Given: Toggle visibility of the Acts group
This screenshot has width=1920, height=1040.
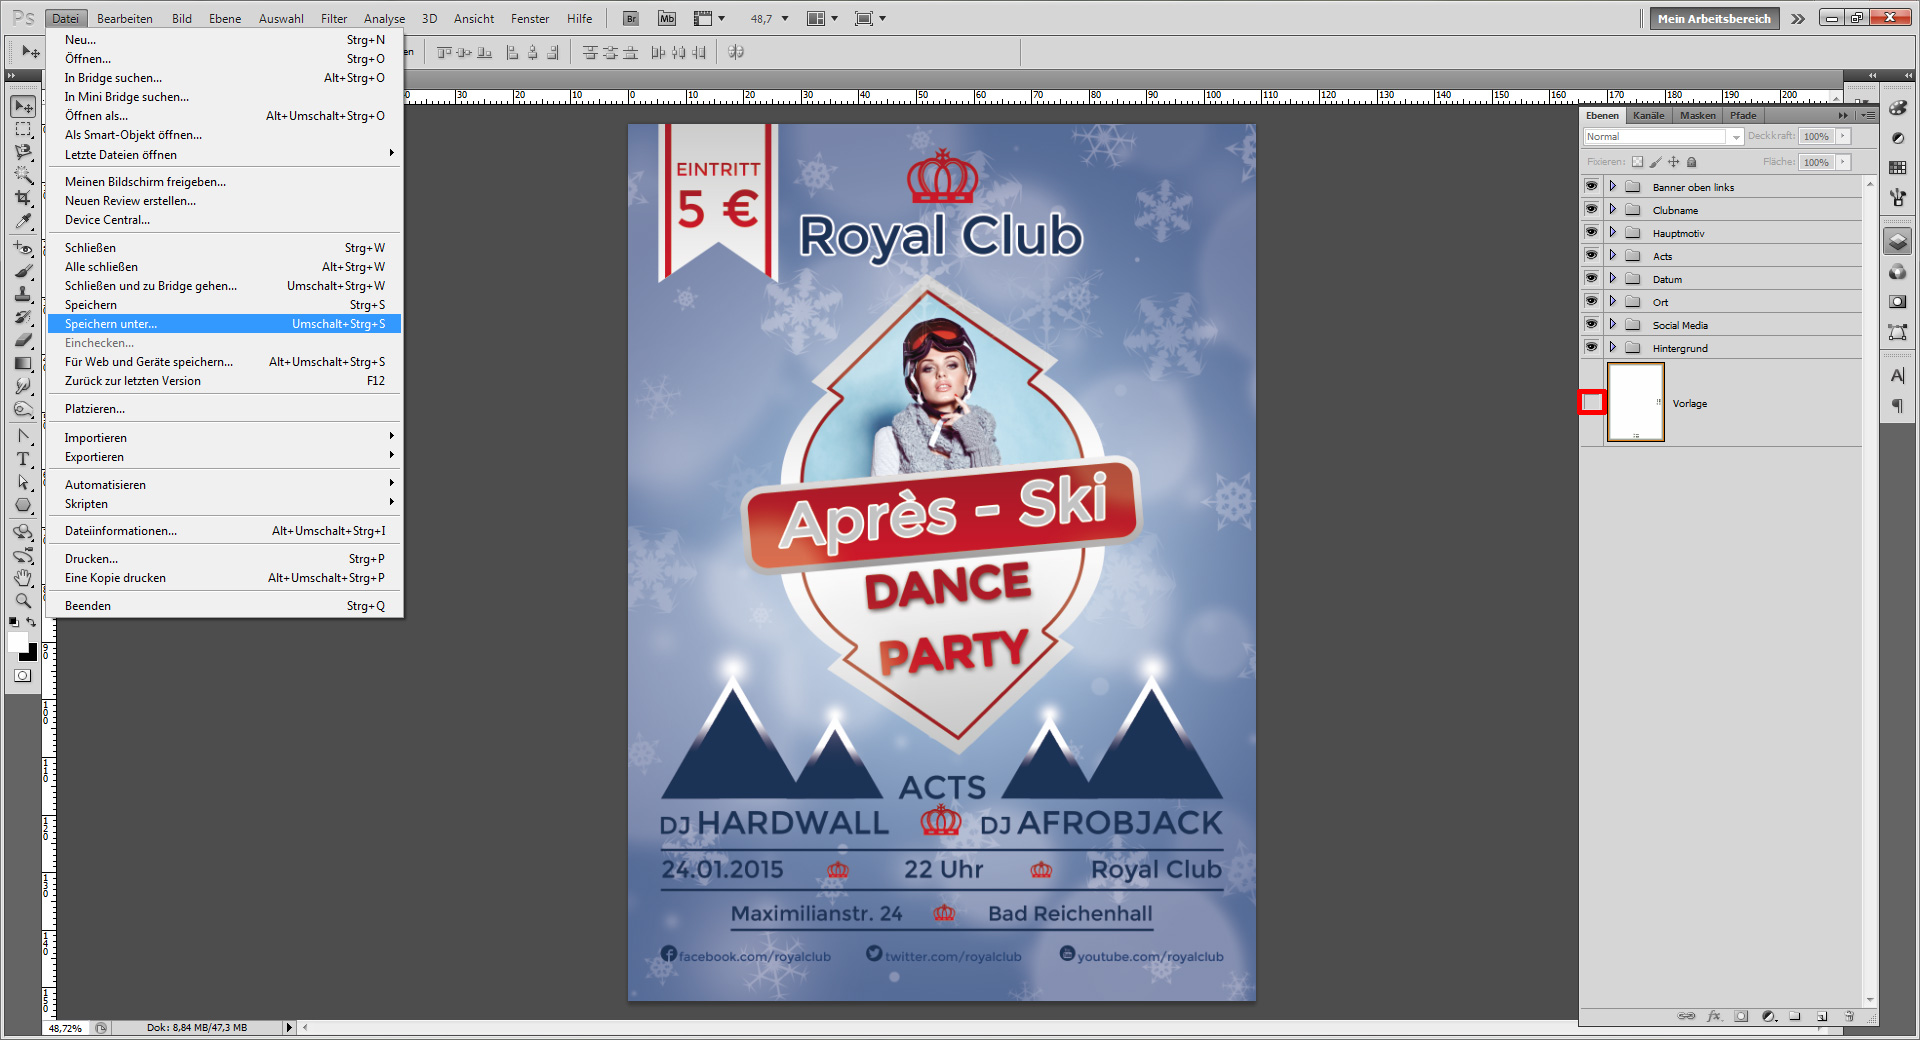Looking at the screenshot, I should coord(1591,256).
